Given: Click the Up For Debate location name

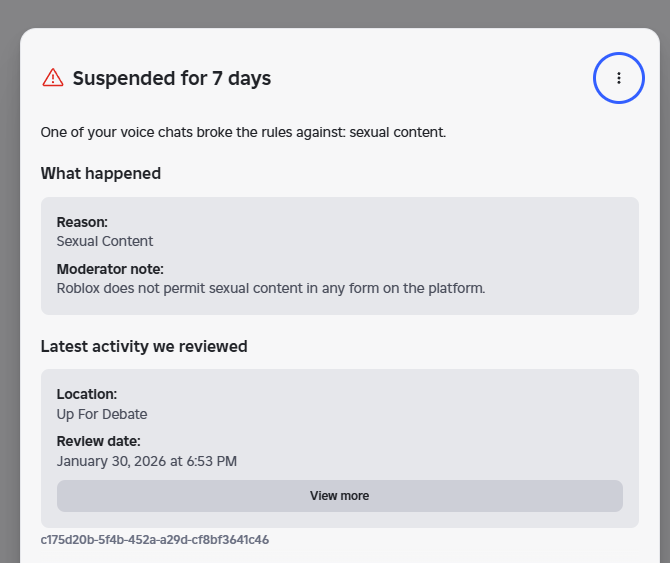Looking at the screenshot, I should coord(102,414).
